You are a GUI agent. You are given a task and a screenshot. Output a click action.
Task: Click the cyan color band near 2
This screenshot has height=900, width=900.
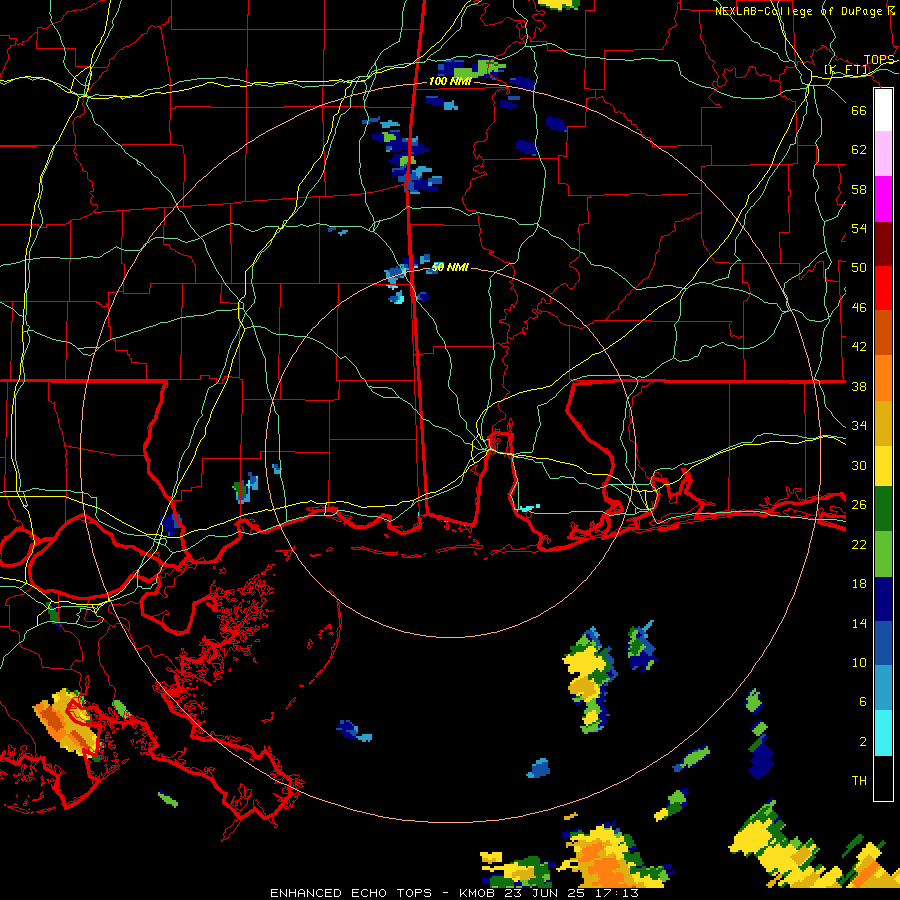883,733
